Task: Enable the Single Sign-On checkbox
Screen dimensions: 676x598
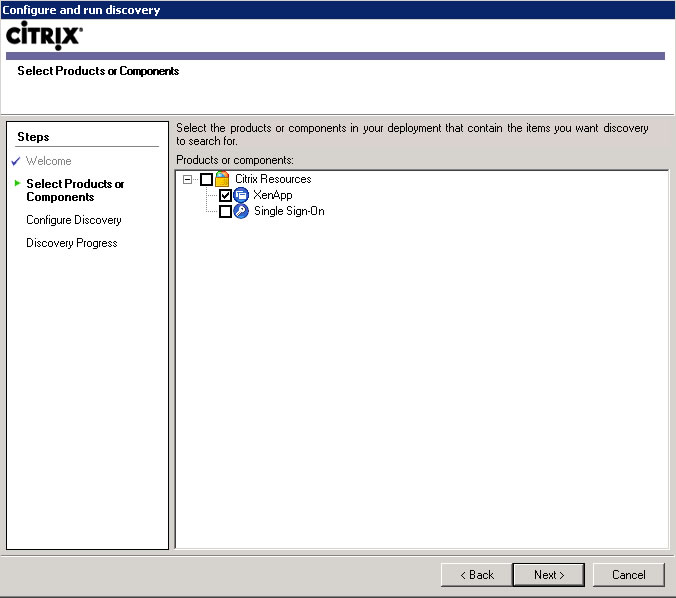Action: tap(225, 211)
